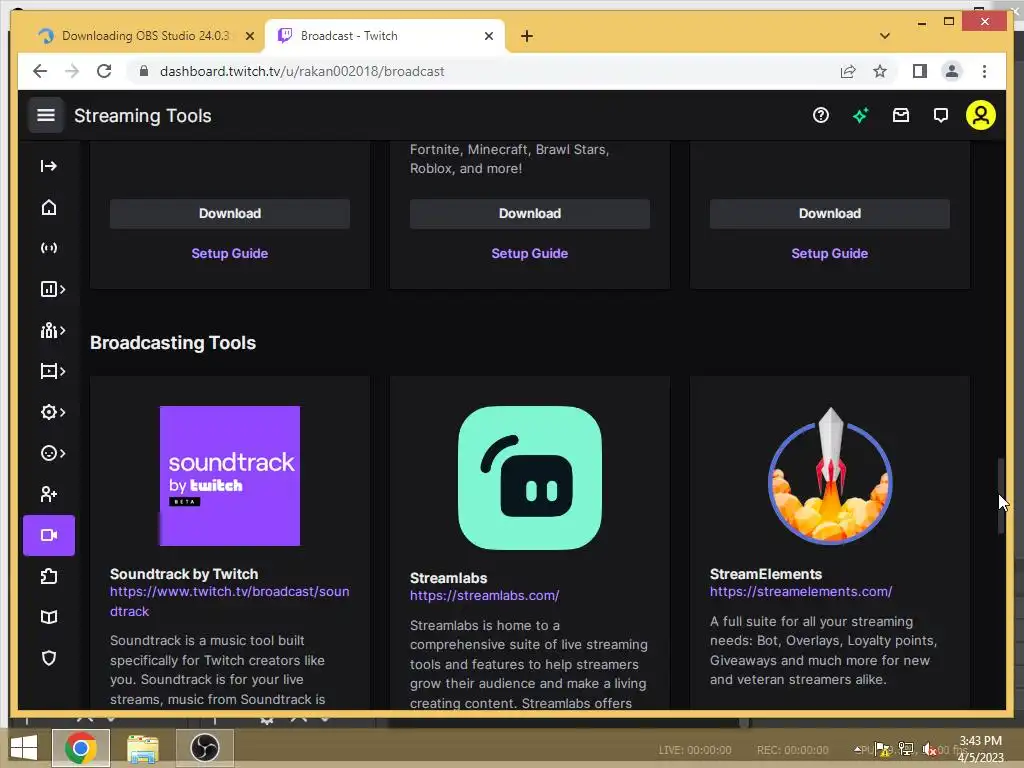Open the Creator Camp book icon
Viewport: 1024px width, 768px height.
(x=48, y=617)
